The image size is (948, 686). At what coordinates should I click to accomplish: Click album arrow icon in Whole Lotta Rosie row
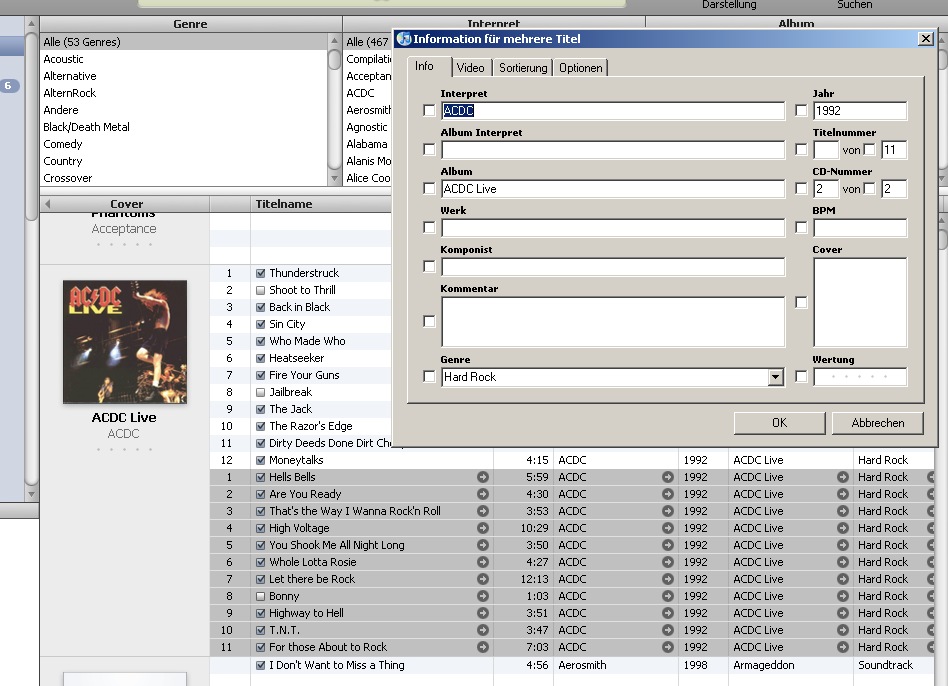click(843, 561)
